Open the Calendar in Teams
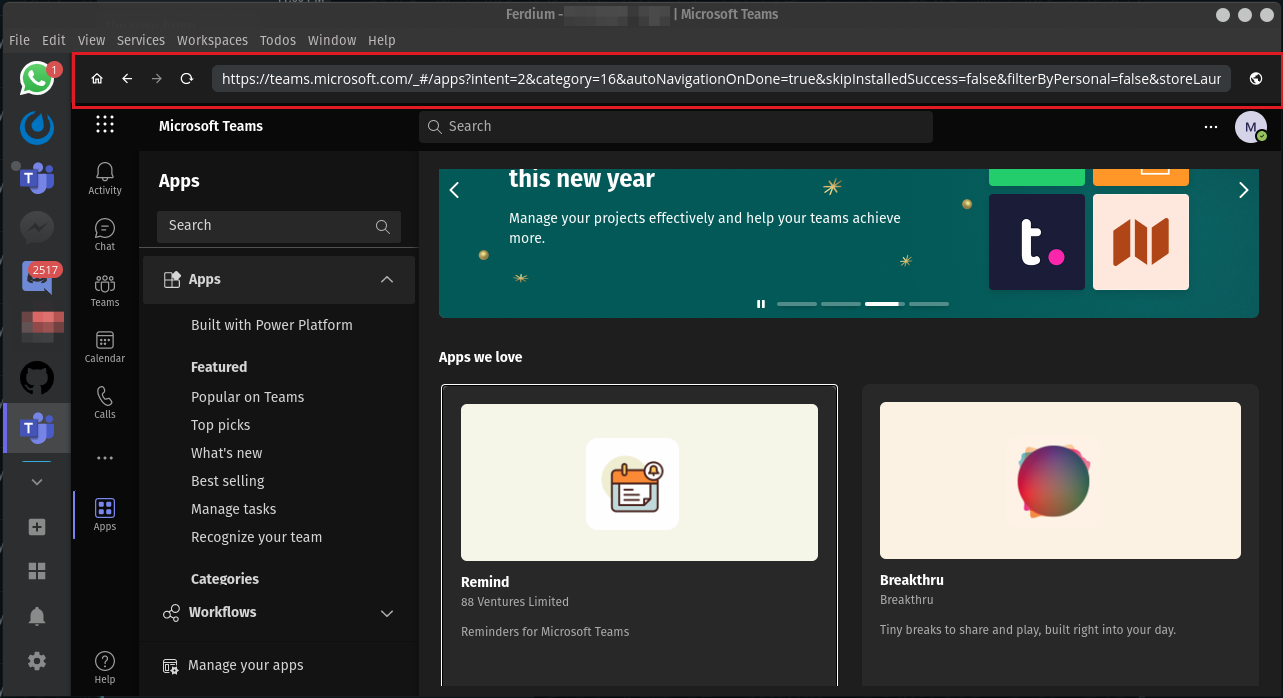Viewport: 1283px width, 698px height. 105,346
